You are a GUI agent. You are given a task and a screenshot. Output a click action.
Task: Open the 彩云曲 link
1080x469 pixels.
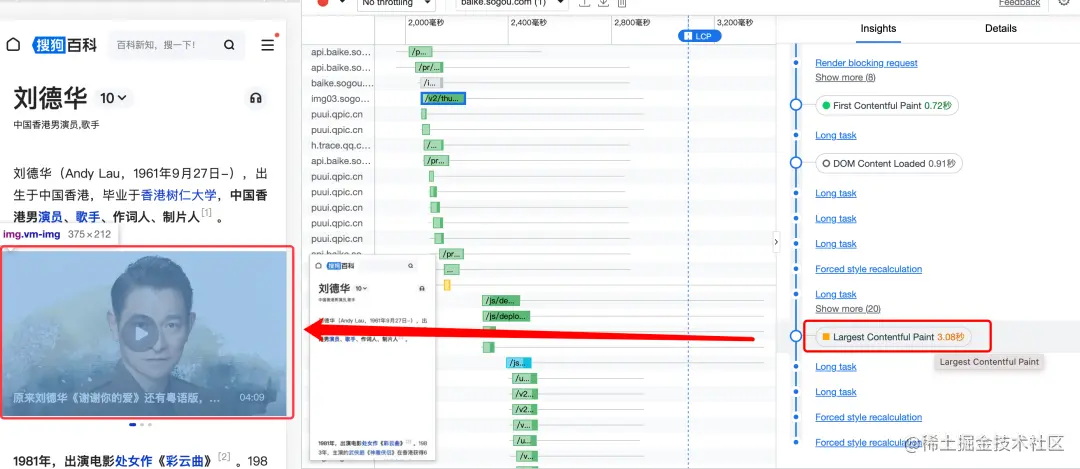183,461
